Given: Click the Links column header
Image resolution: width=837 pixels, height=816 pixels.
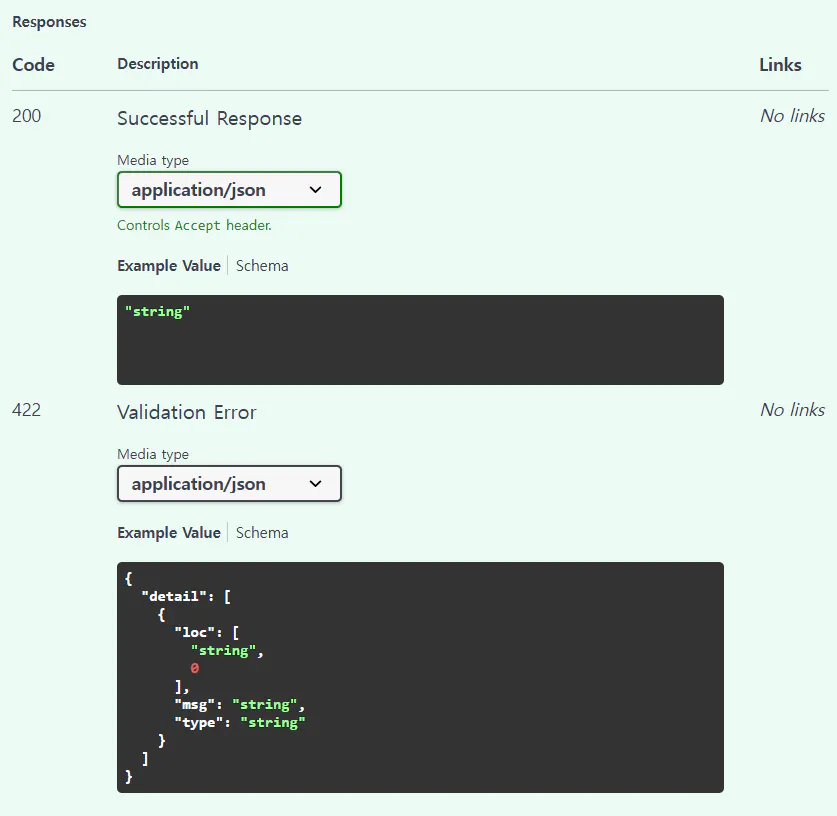Looking at the screenshot, I should pyautogui.click(x=780, y=65).
